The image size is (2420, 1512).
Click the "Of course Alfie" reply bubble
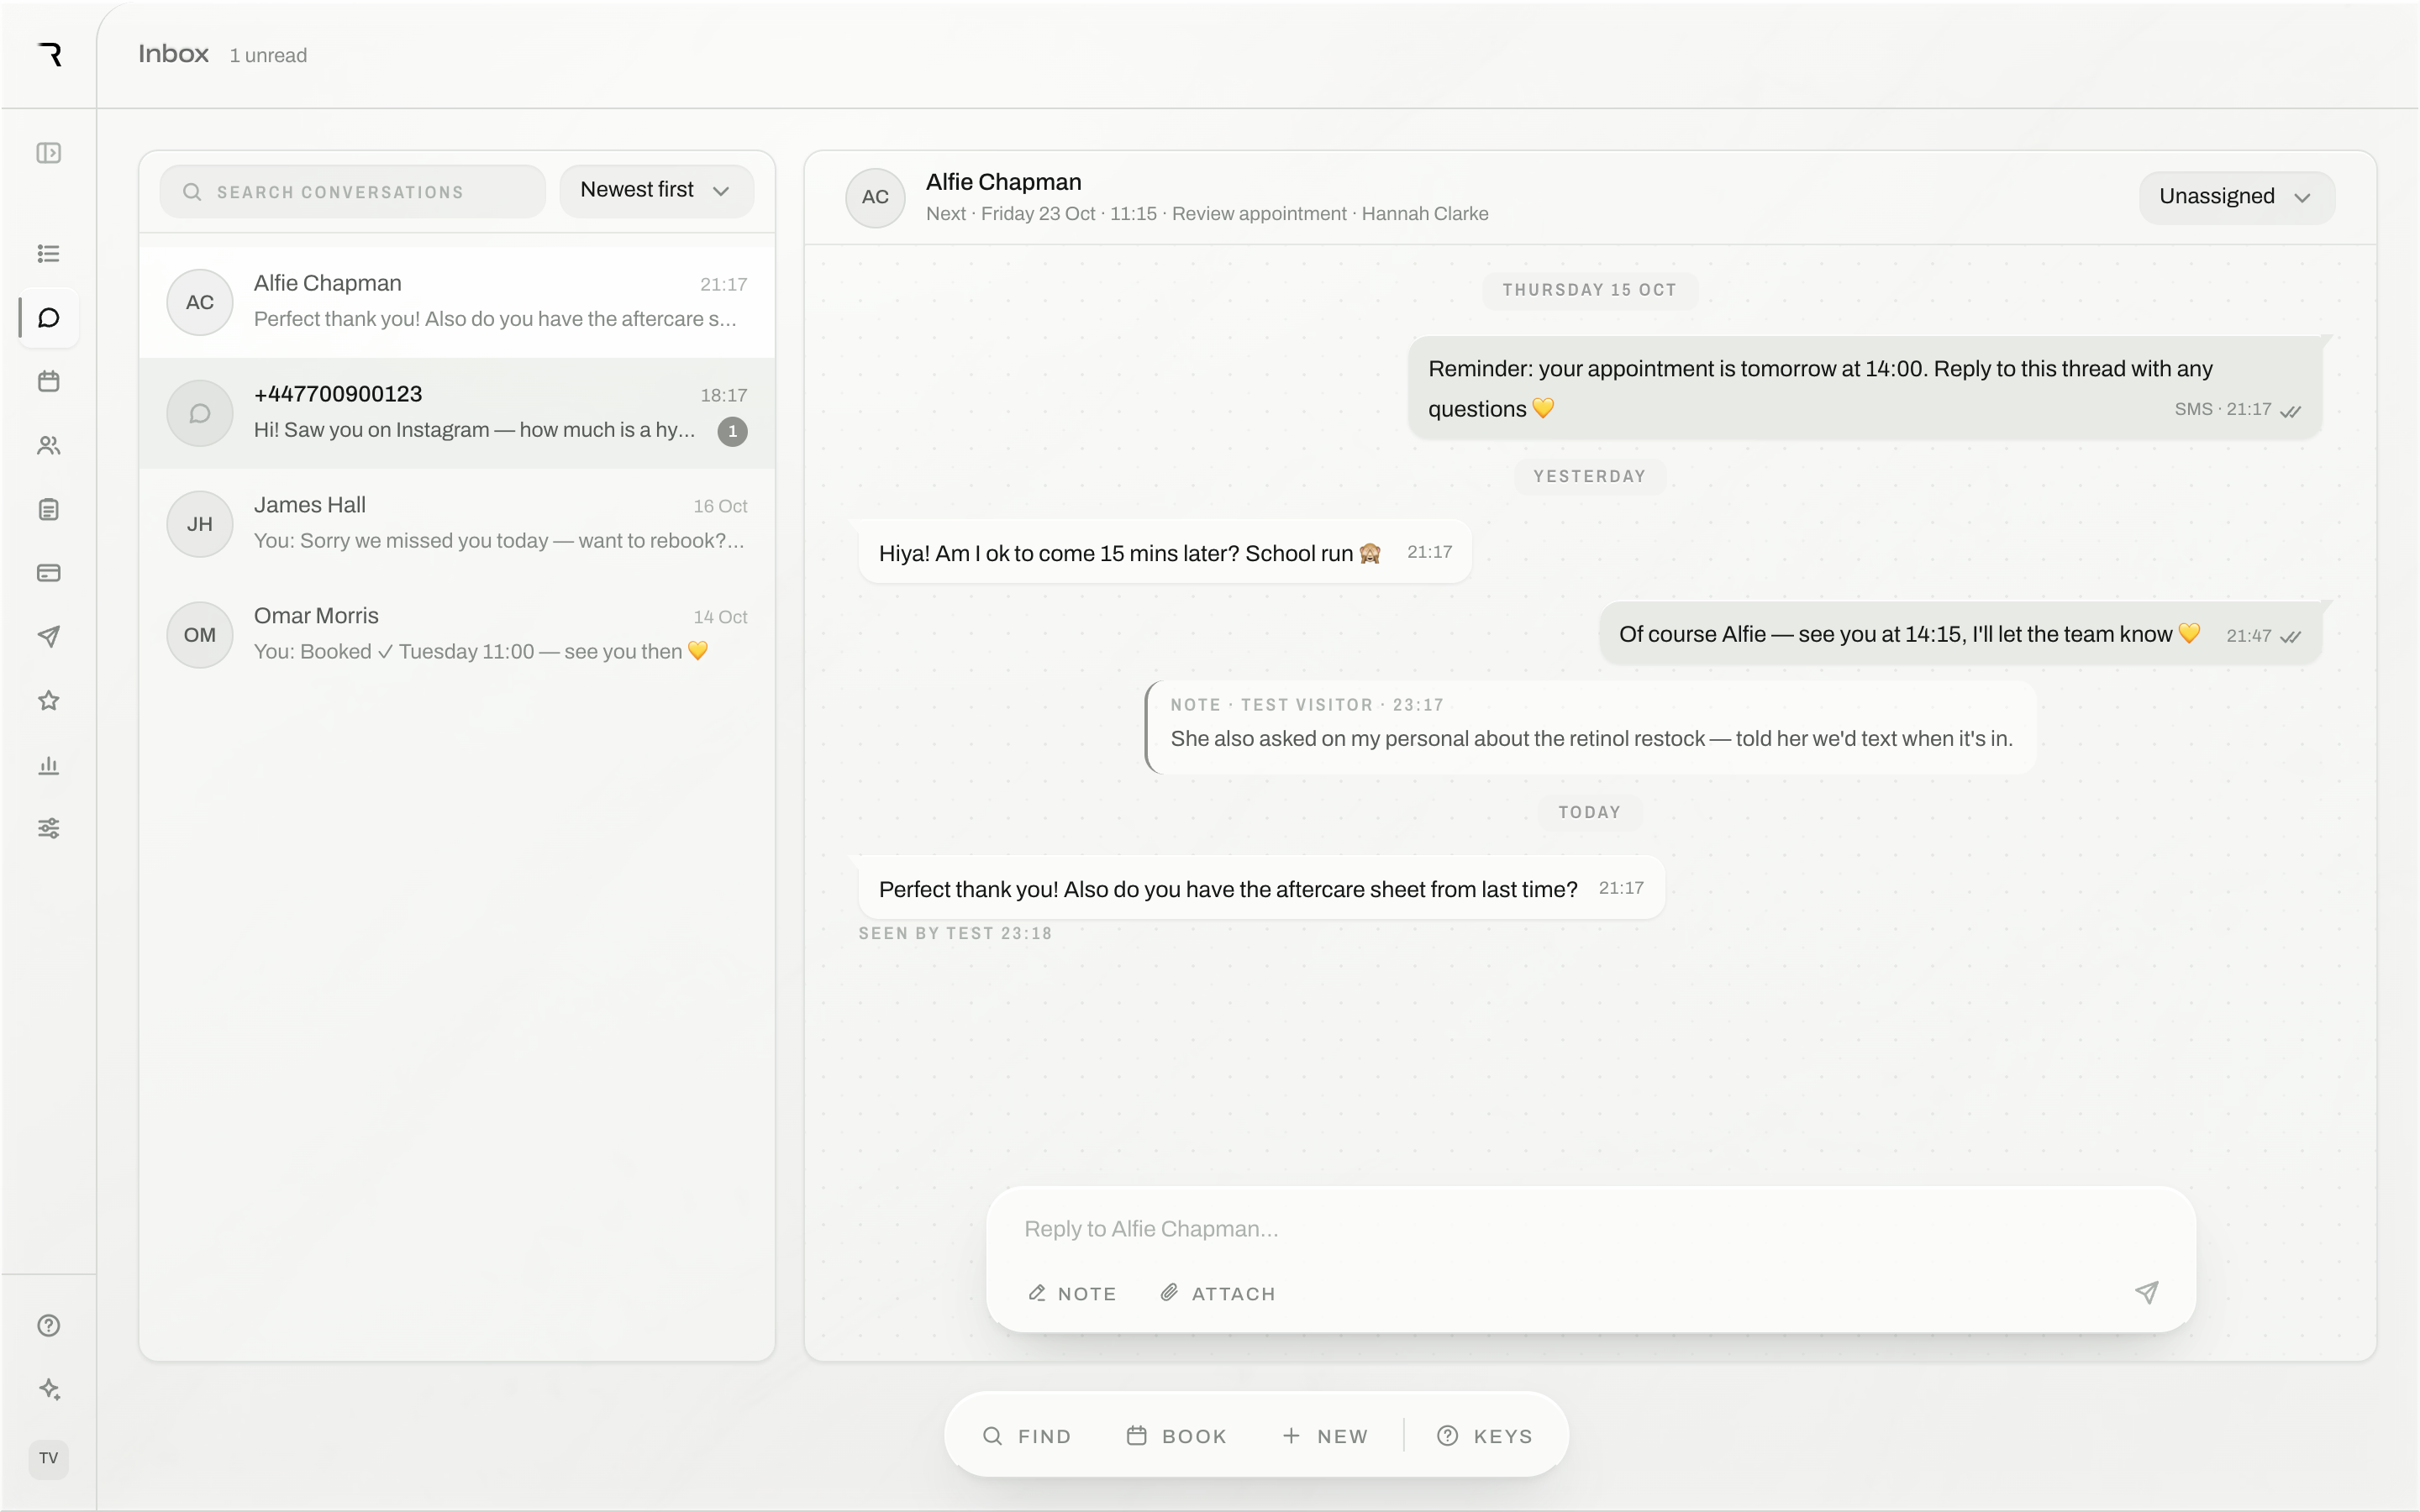[1960, 634]
